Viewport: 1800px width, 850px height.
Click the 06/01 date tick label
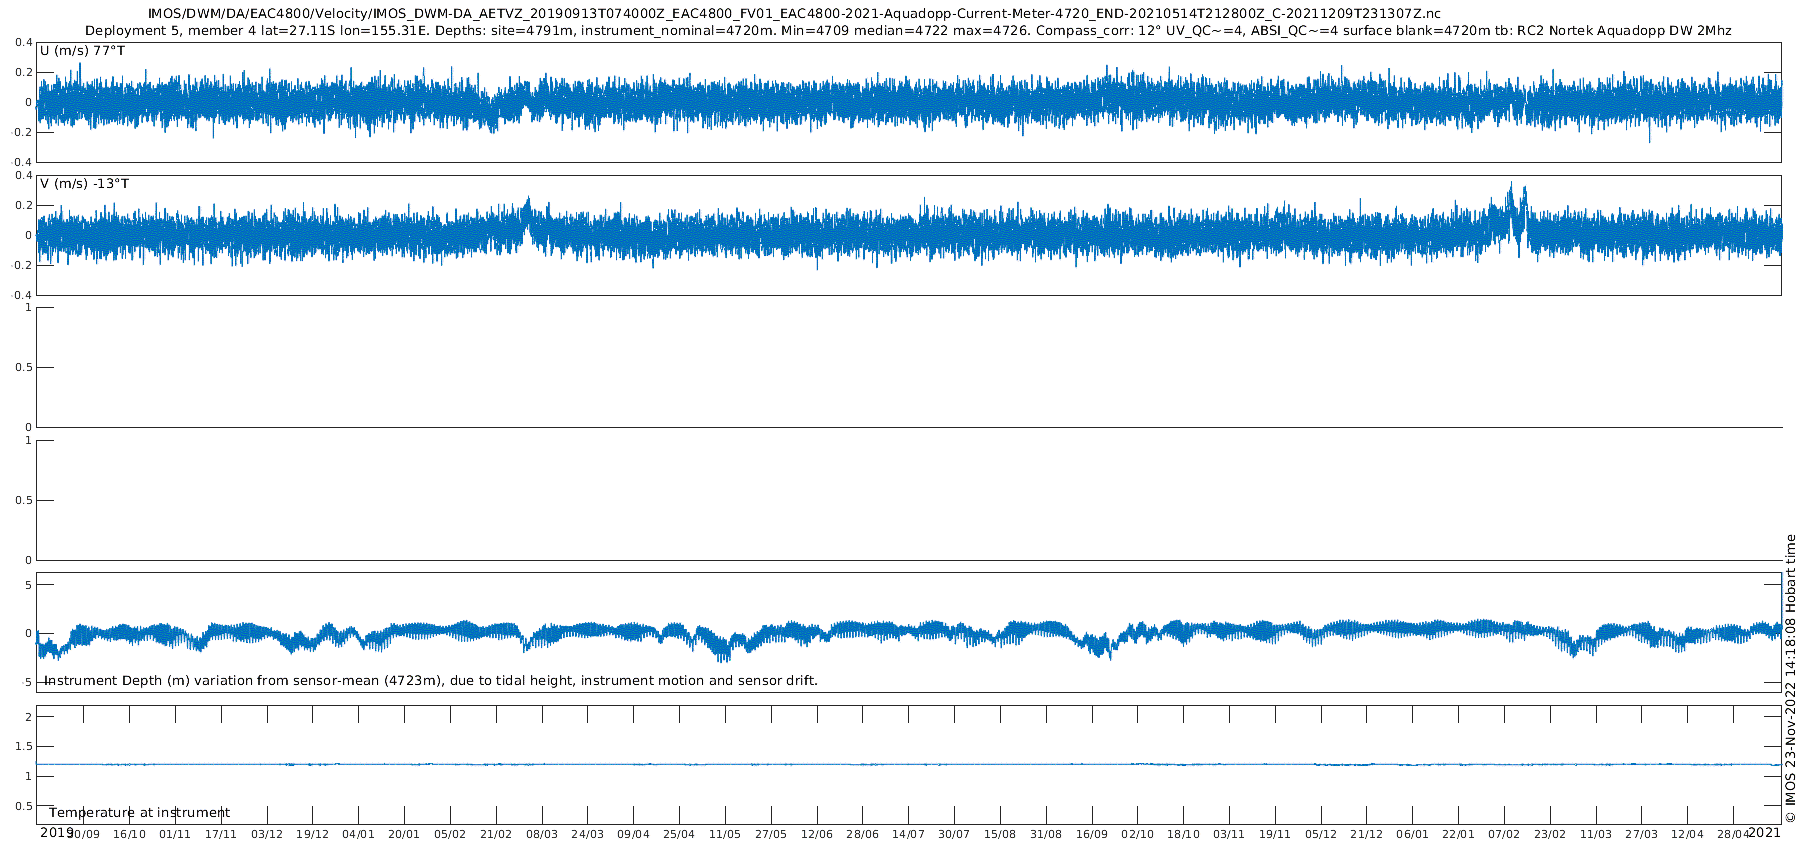(1412, 834)
